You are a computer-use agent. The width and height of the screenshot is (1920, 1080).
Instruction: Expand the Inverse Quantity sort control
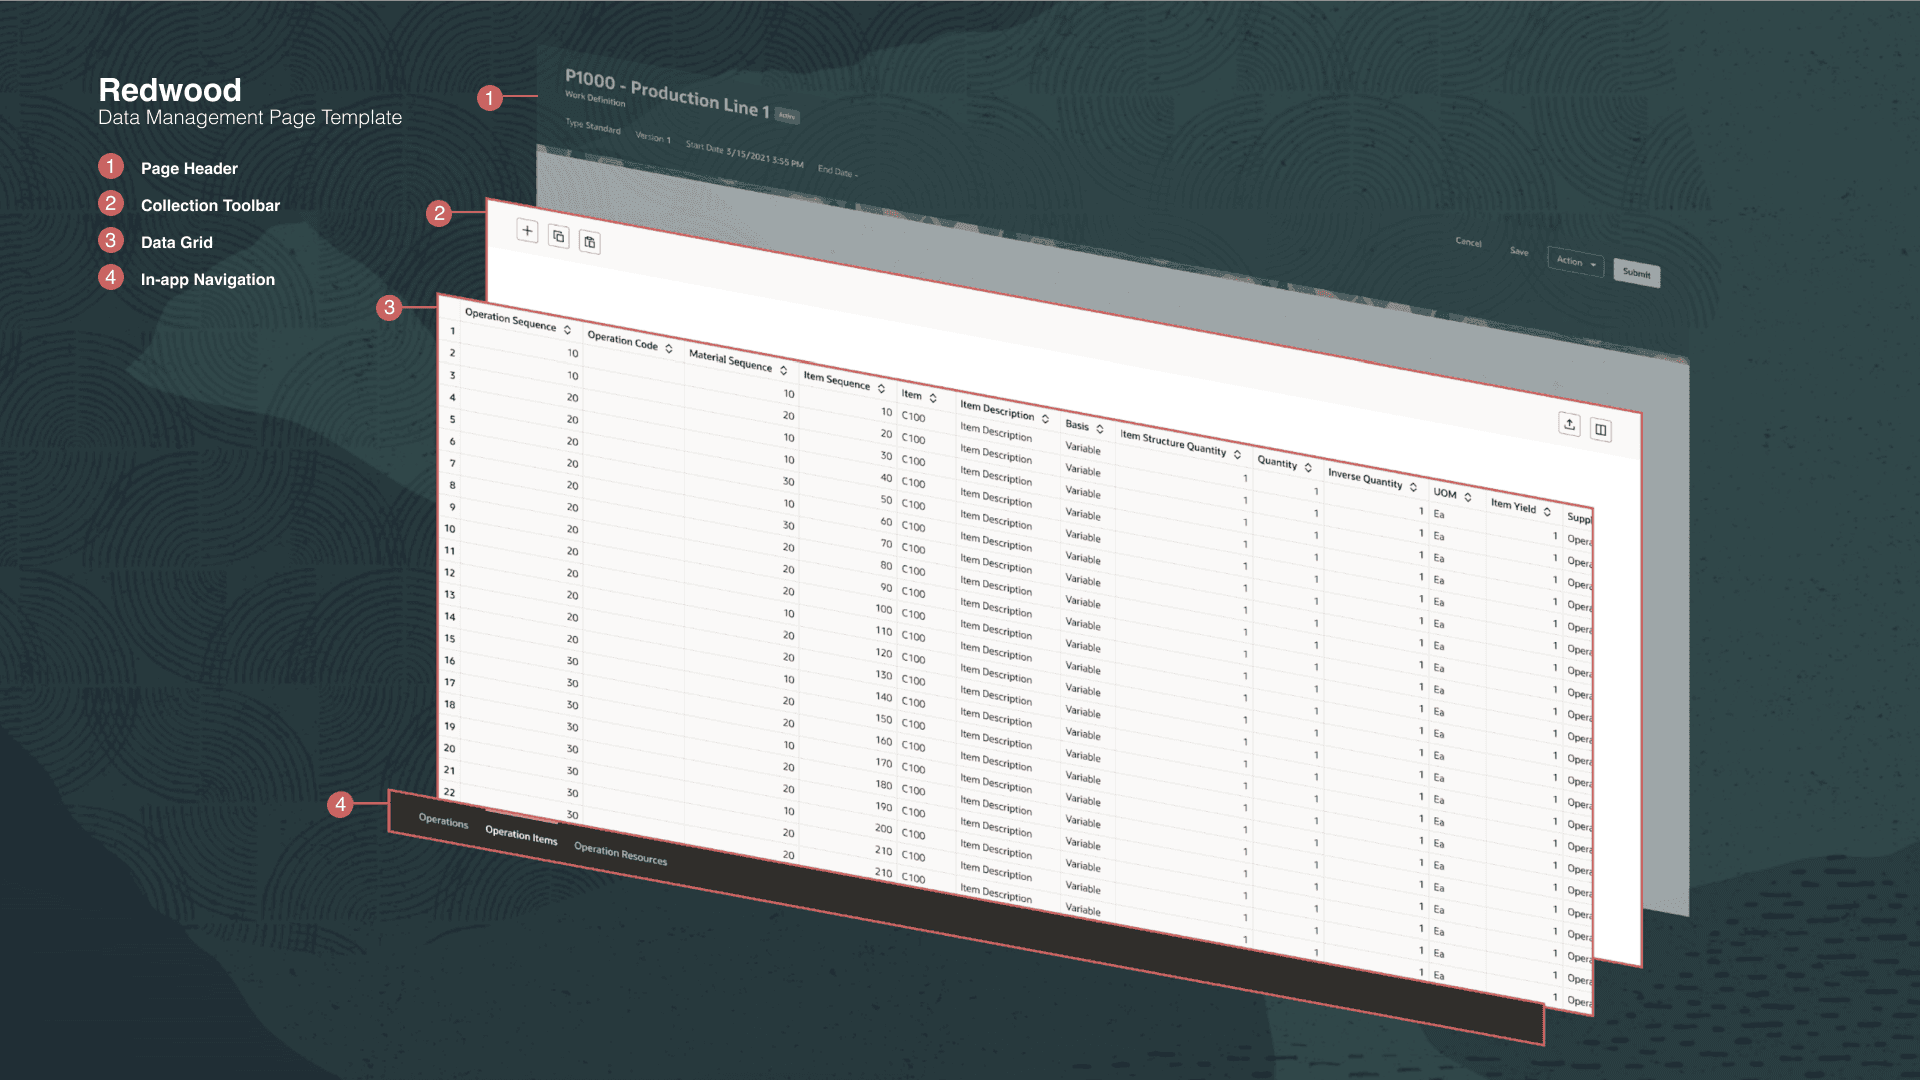coord(1414,487)
